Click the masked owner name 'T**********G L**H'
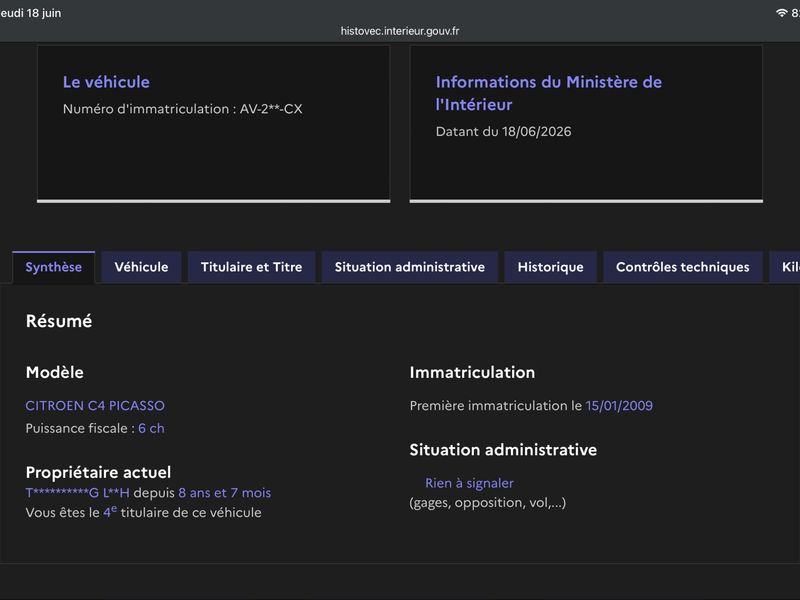This screenshot has height=600, width=800. (x=78, y=493)
